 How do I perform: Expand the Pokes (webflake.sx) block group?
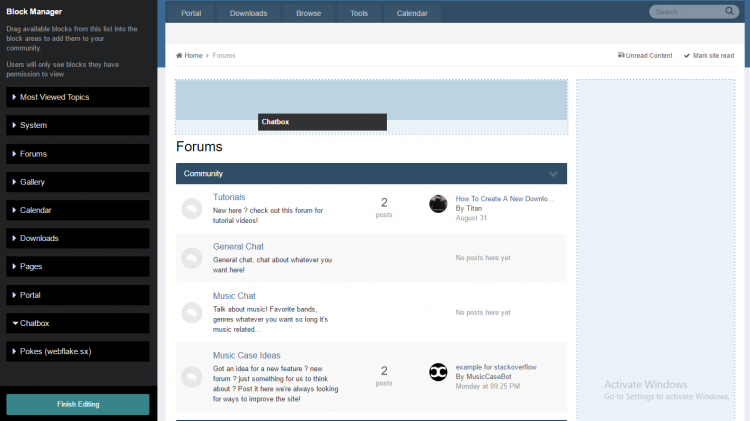click(x=78, y=351)
